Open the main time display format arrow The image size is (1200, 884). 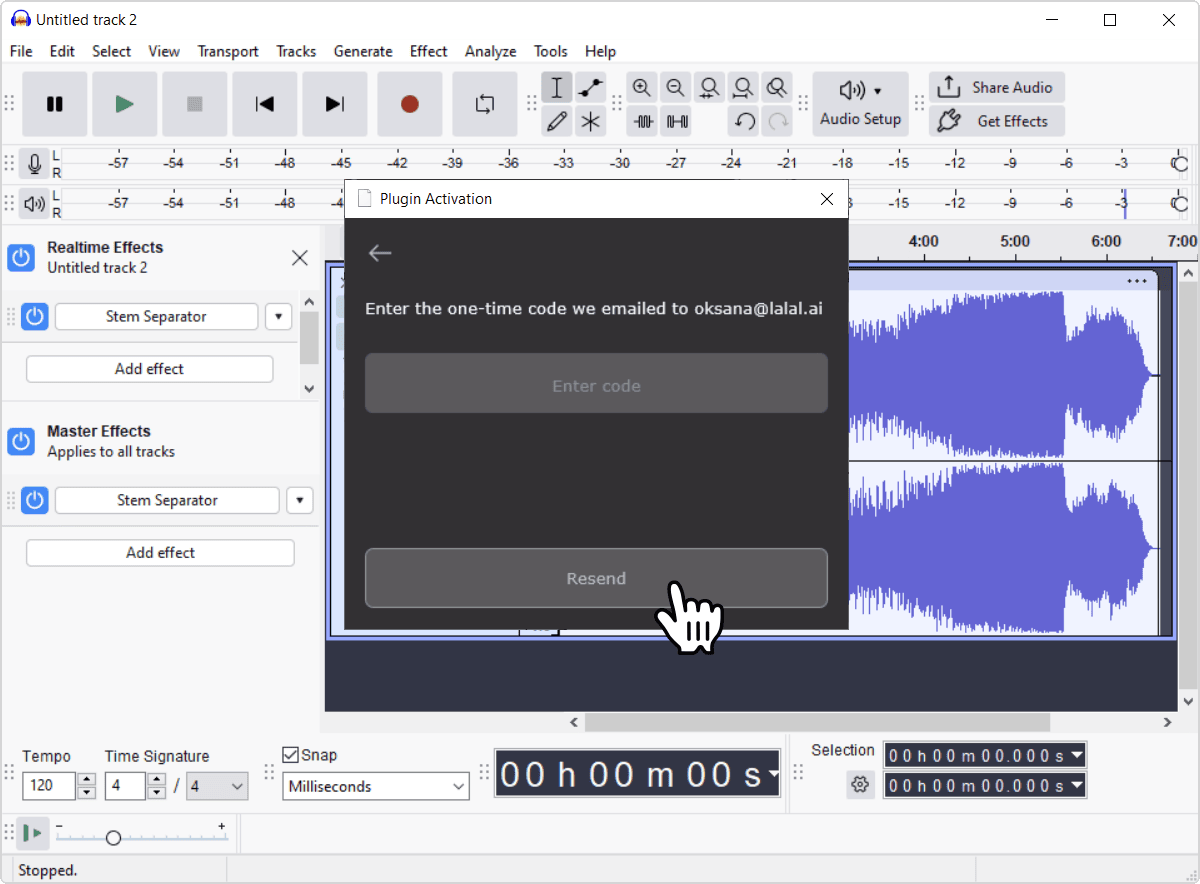(772, 774)
